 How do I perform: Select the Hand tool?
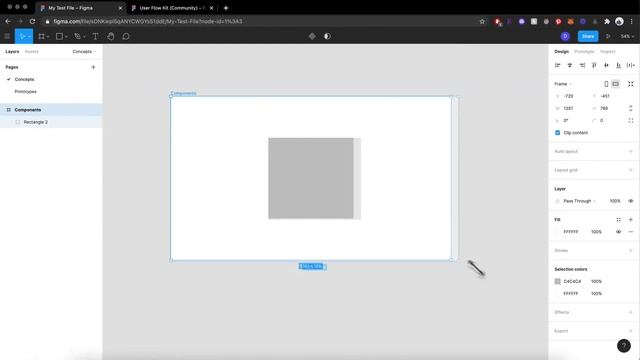[x=111, y=36]
